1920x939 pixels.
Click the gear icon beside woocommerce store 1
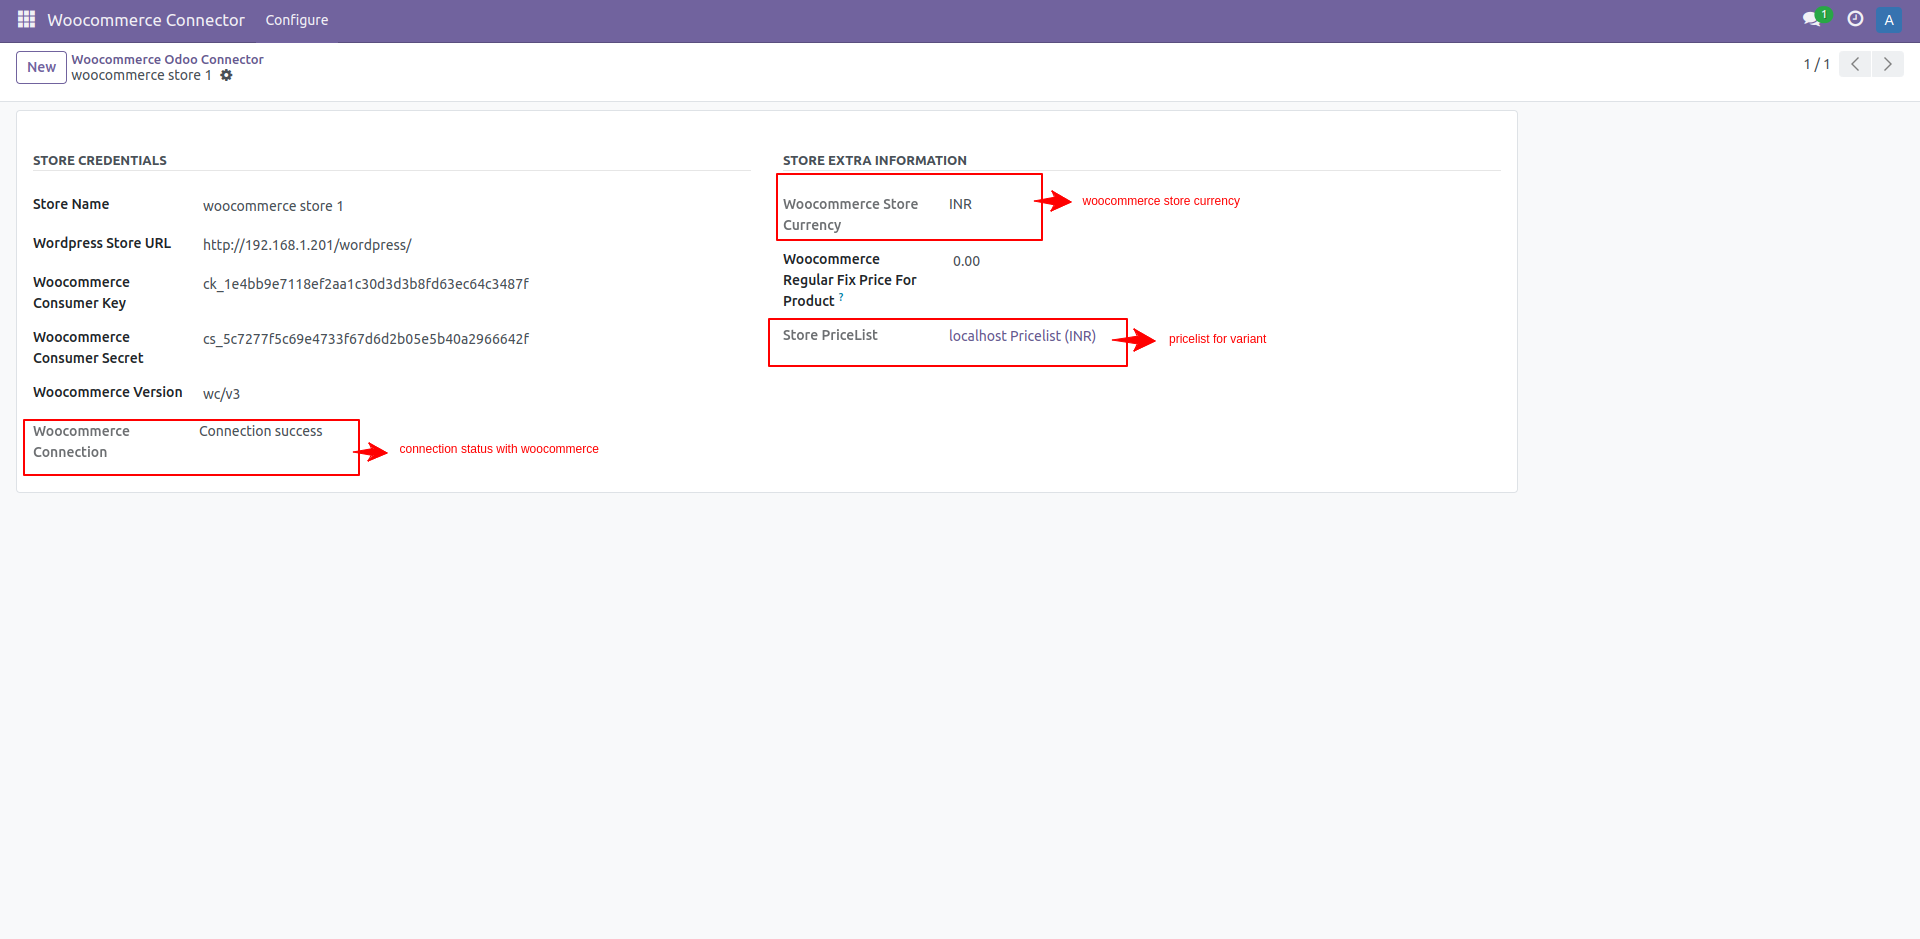click(227, 75)
